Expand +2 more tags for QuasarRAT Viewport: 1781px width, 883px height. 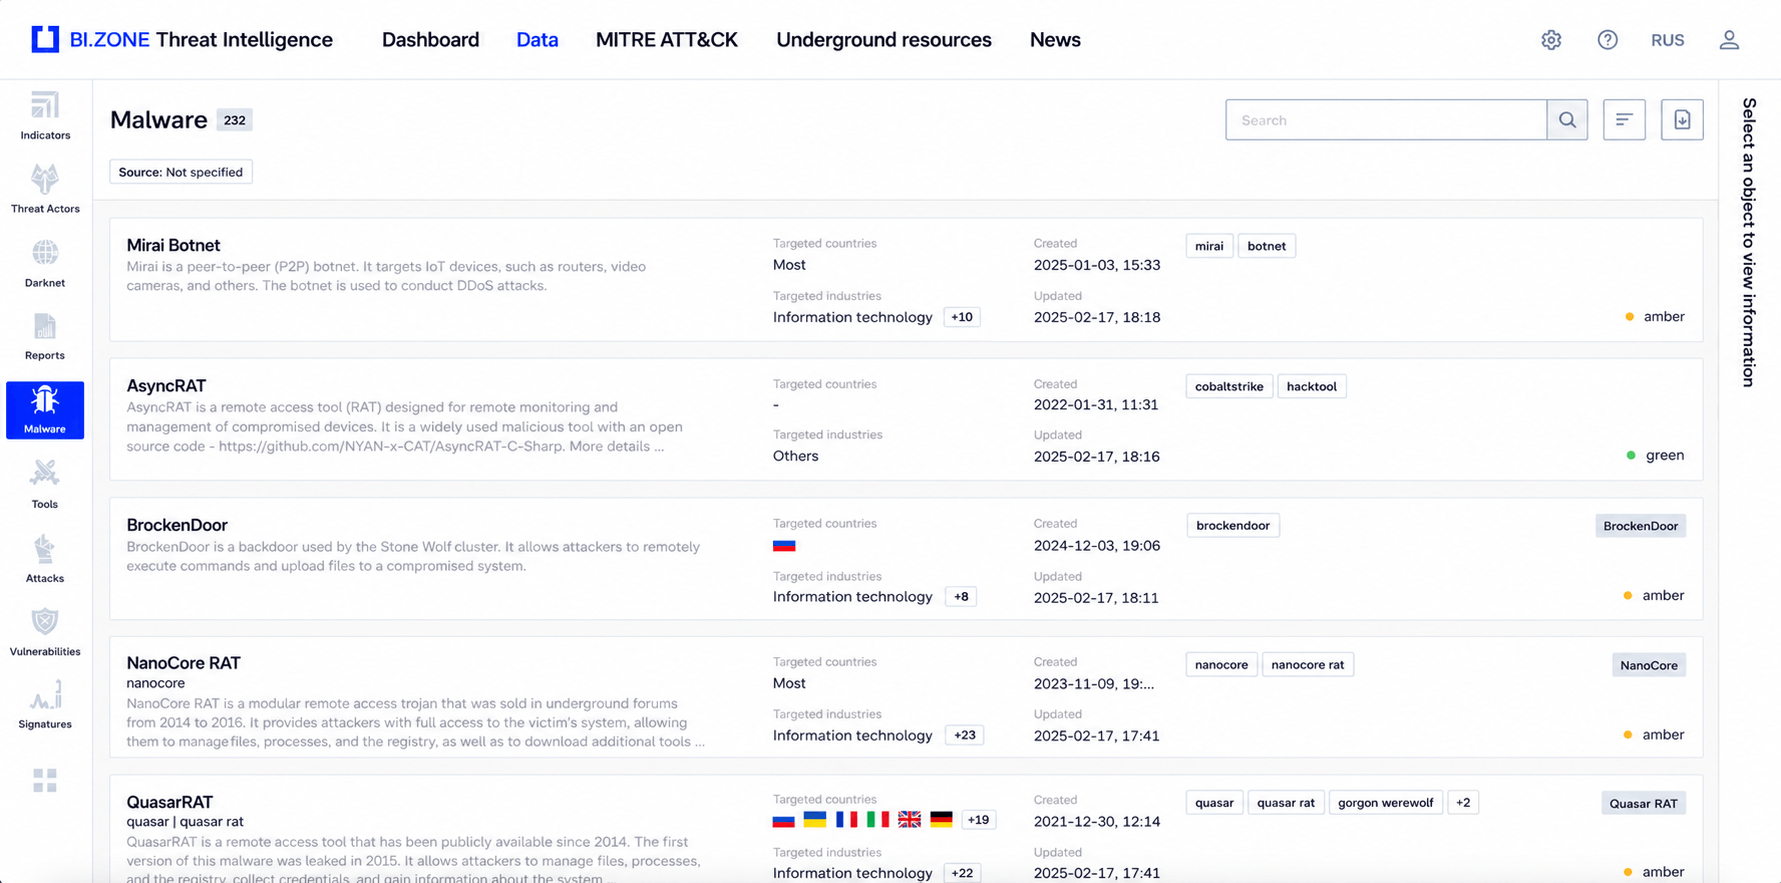click(1463, 803)
